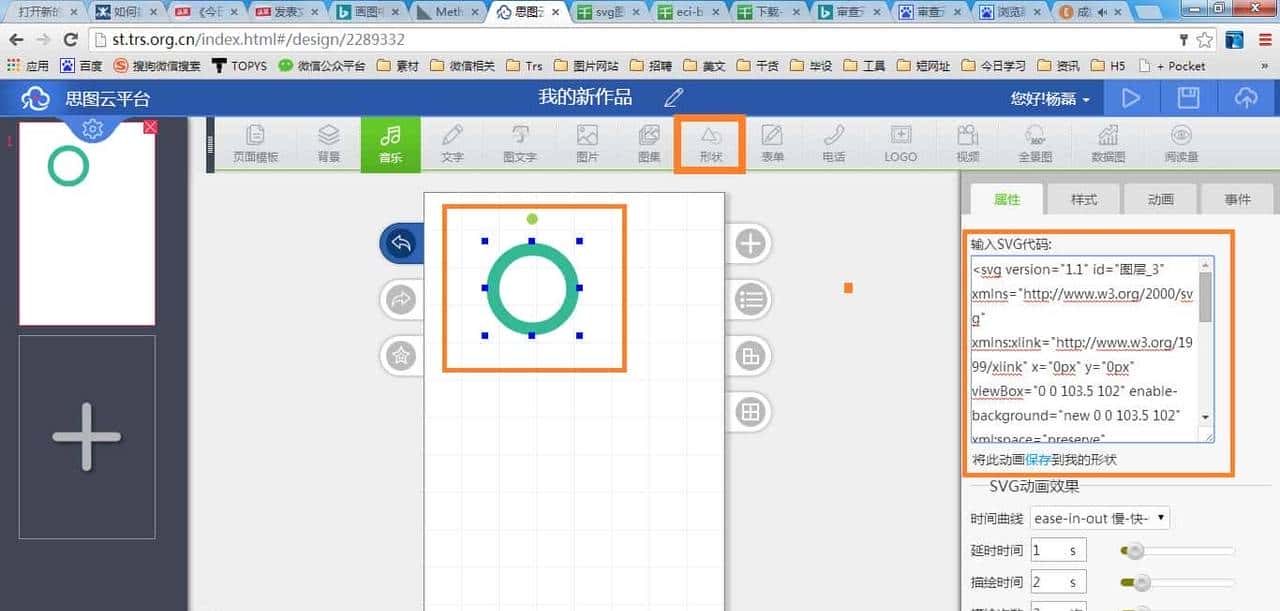Viewport: 1280px width, 611px height.
Task: Click the SVG textarea scrollbar down arrow
Action: pos(1205,417)
